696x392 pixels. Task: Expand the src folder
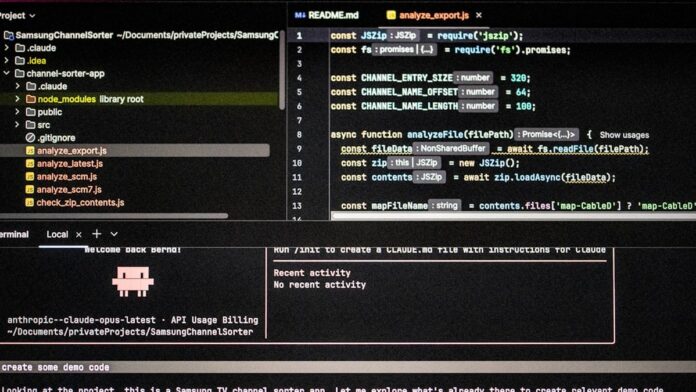point(18,125)
